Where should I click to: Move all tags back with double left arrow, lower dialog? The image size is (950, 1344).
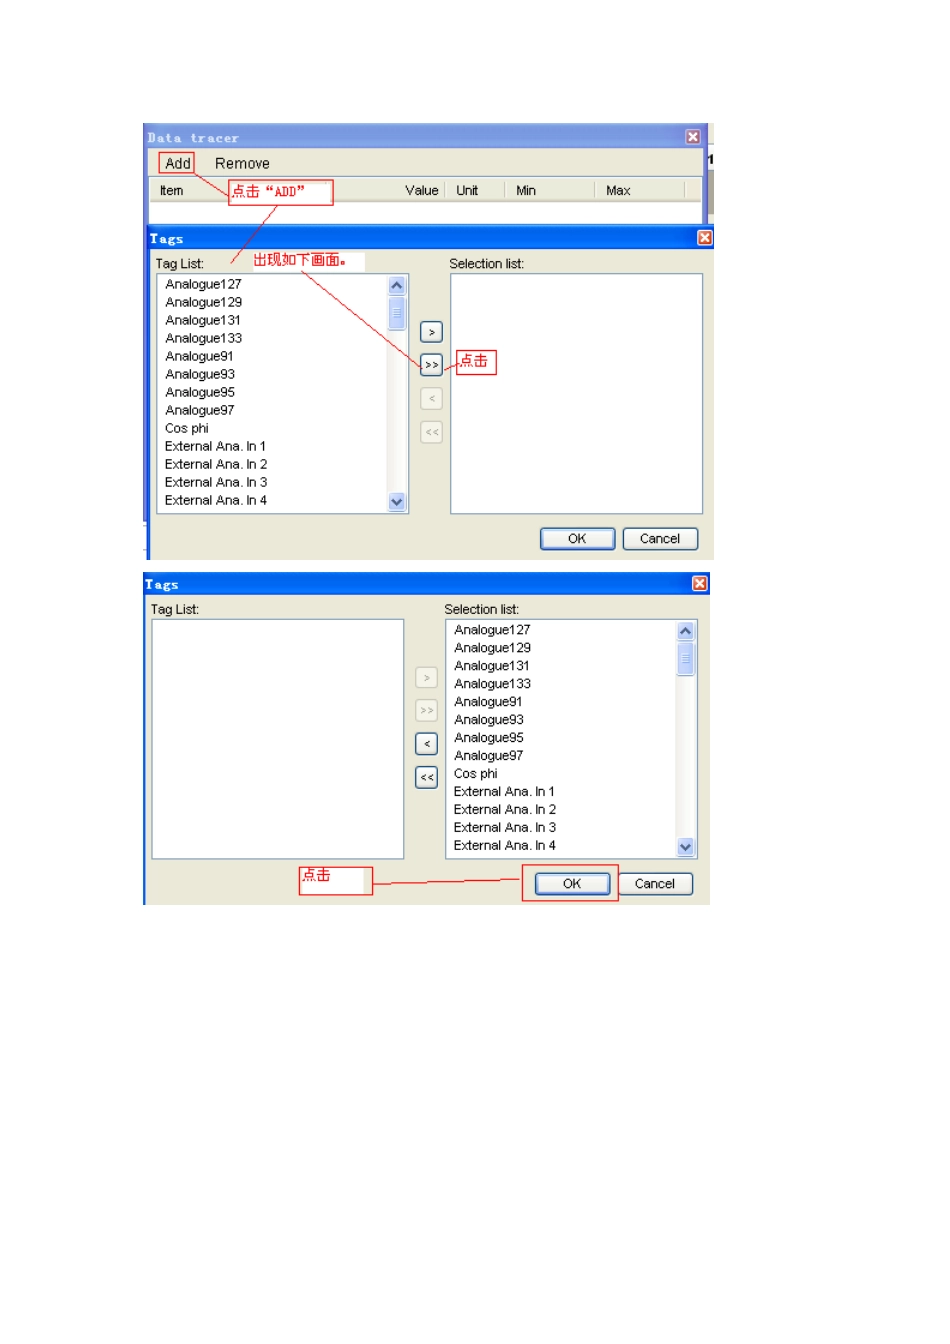click(x=426, y=777)
